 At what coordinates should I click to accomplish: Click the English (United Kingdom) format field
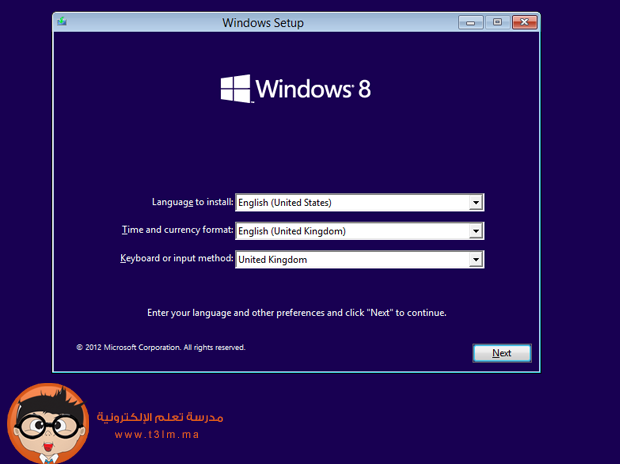click(350, 231)
